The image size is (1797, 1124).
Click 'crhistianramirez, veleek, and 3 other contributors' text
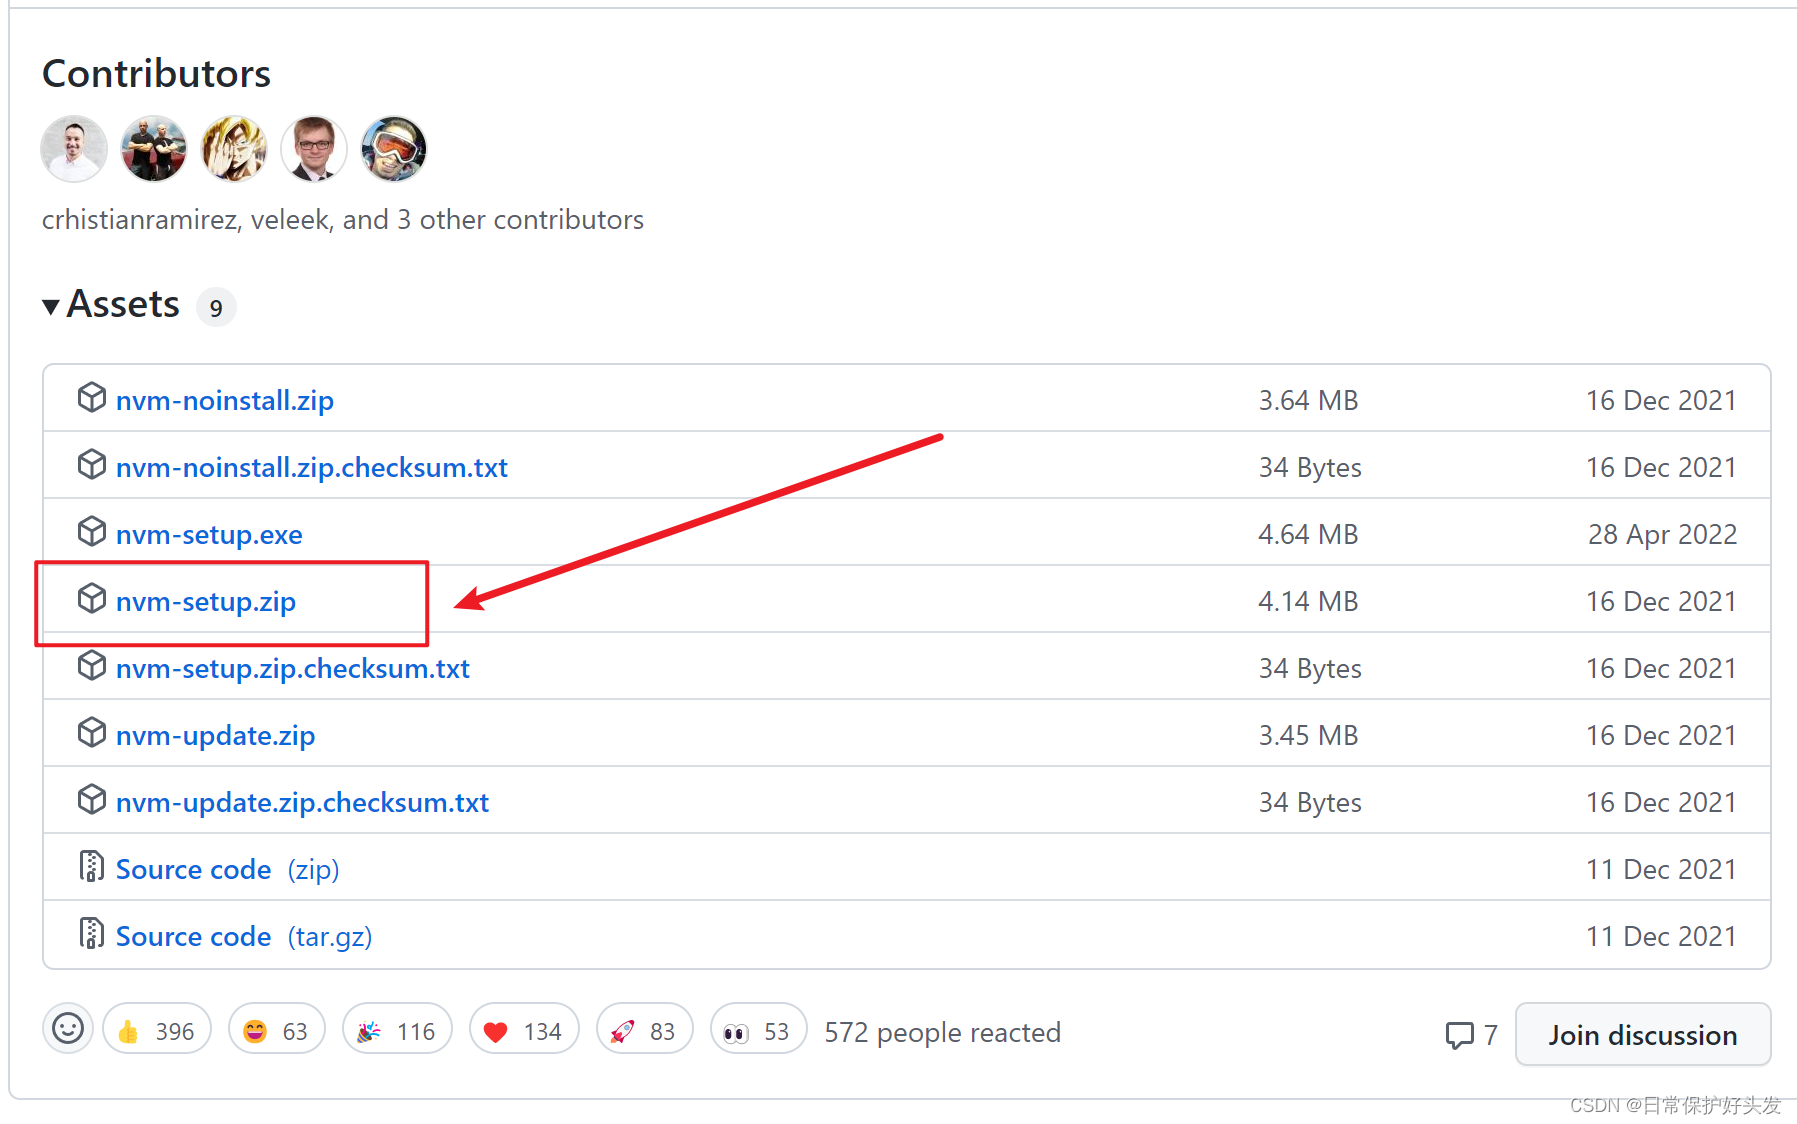pos(343,220)
